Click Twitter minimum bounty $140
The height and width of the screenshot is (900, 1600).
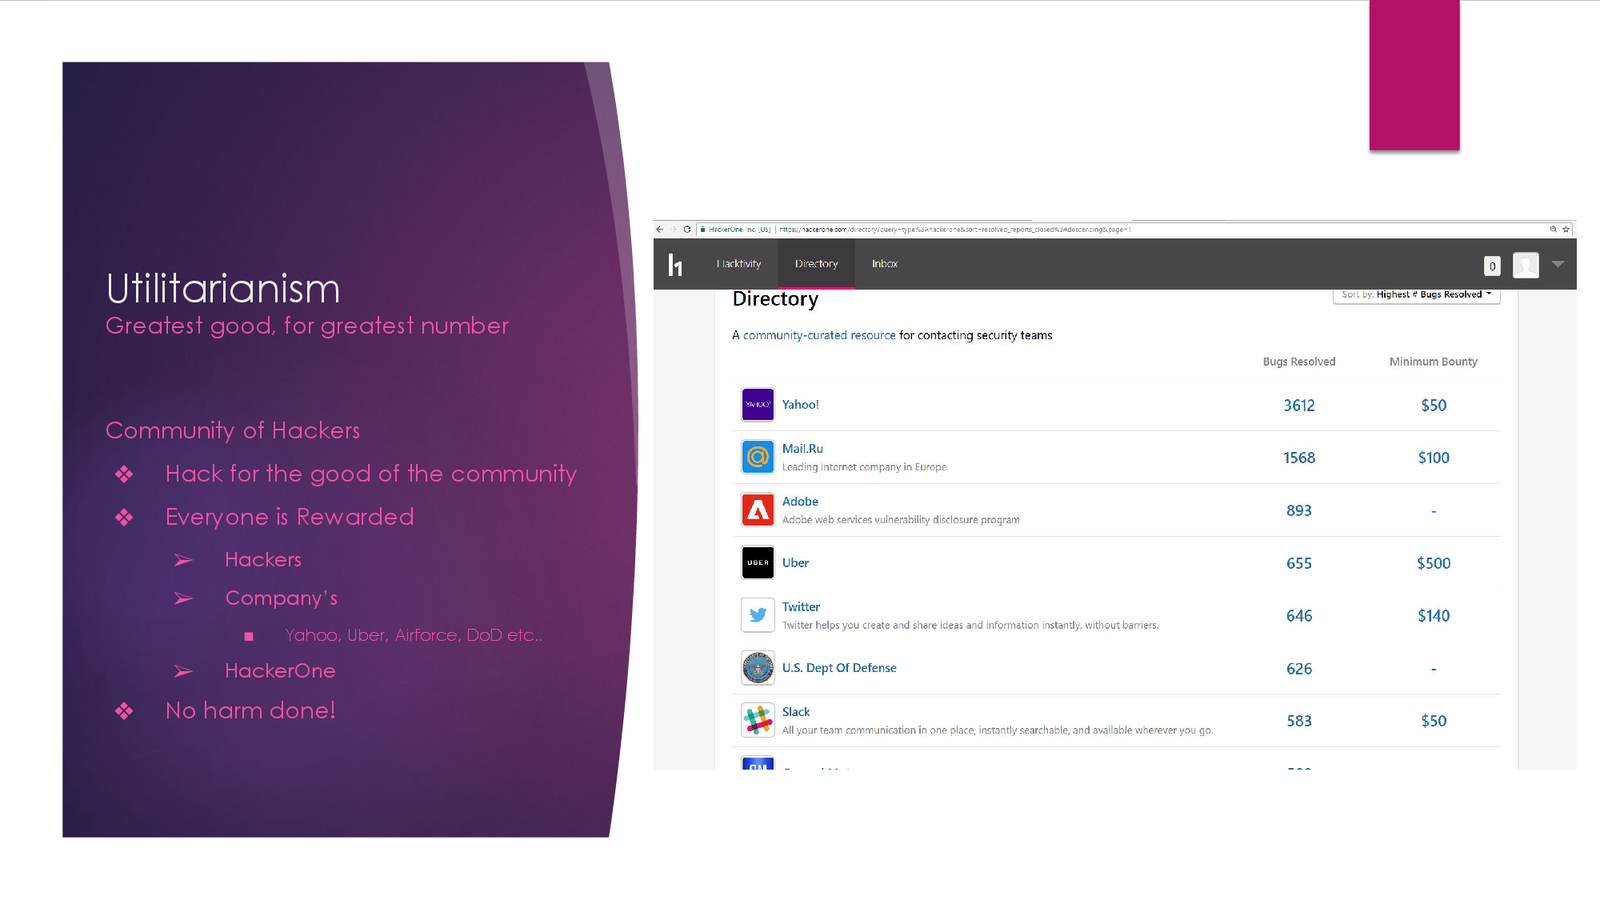pyautogui.click(x=1433, y=616)
